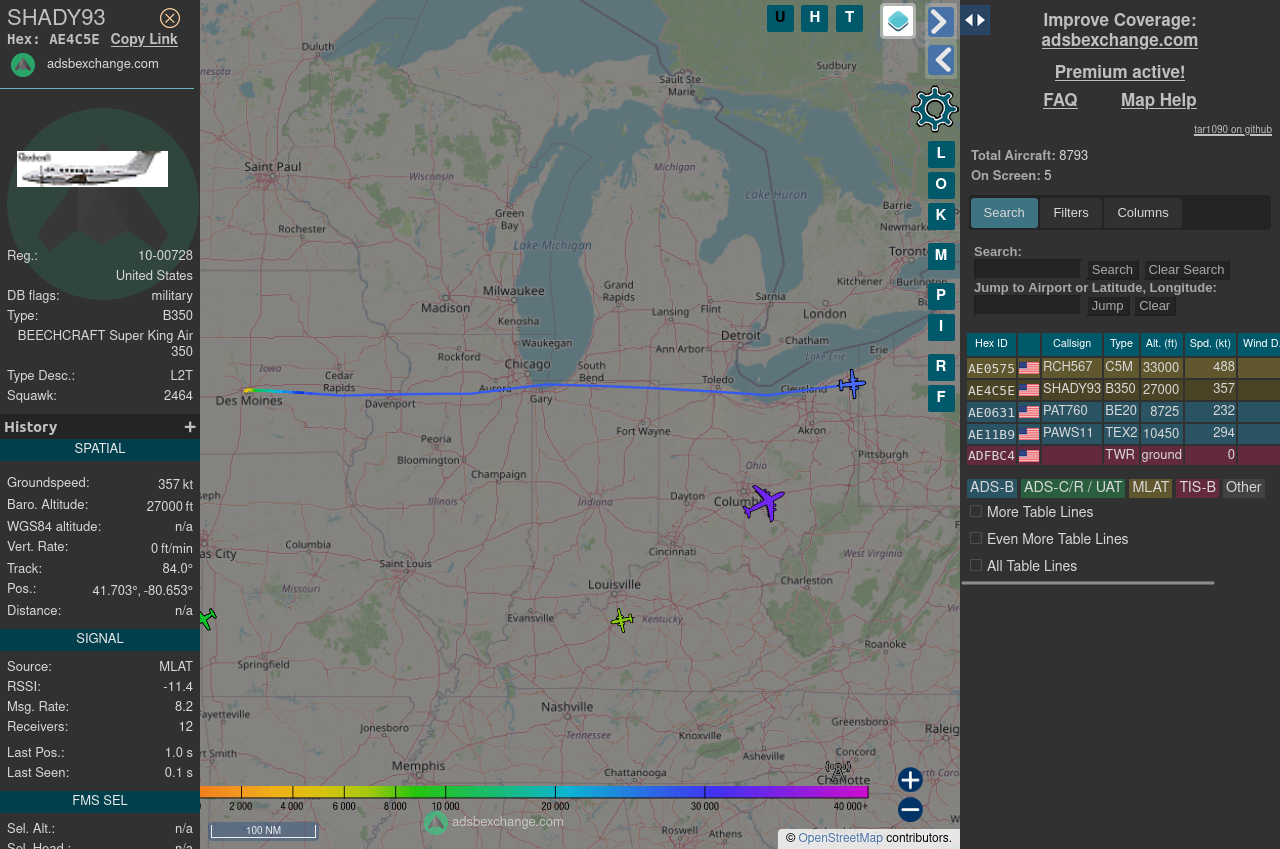This screenshot has height=849, width=1280.
Task: Click the adsbexchange logo in info panel
Action: pos(23,65)
